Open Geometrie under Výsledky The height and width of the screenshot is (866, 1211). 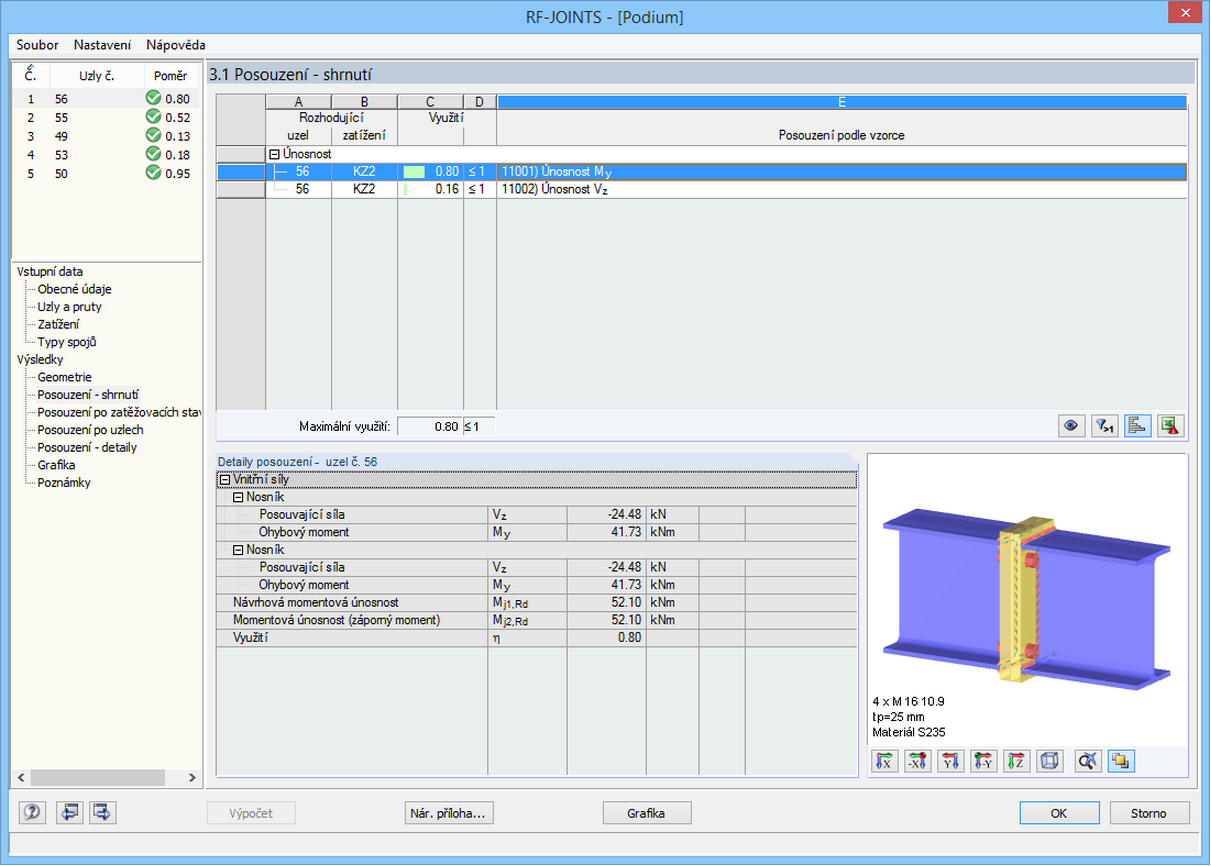(x=64, y=377)
